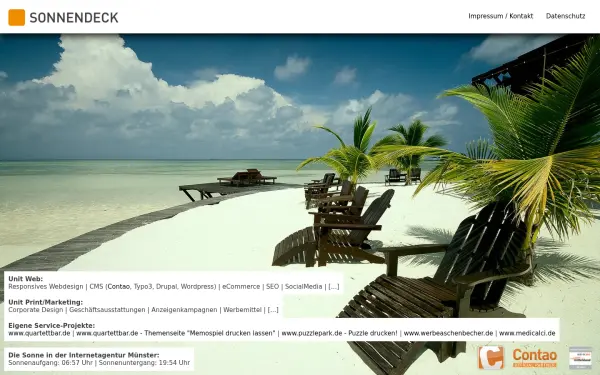This screenshot has width=600, height=375.
Task: Click the 'SEO' text
Action: tap(272, 287)
